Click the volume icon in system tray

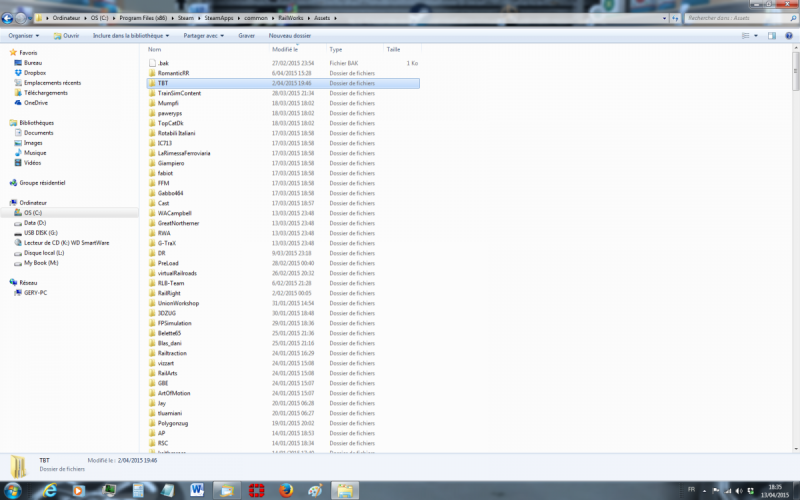739,490
